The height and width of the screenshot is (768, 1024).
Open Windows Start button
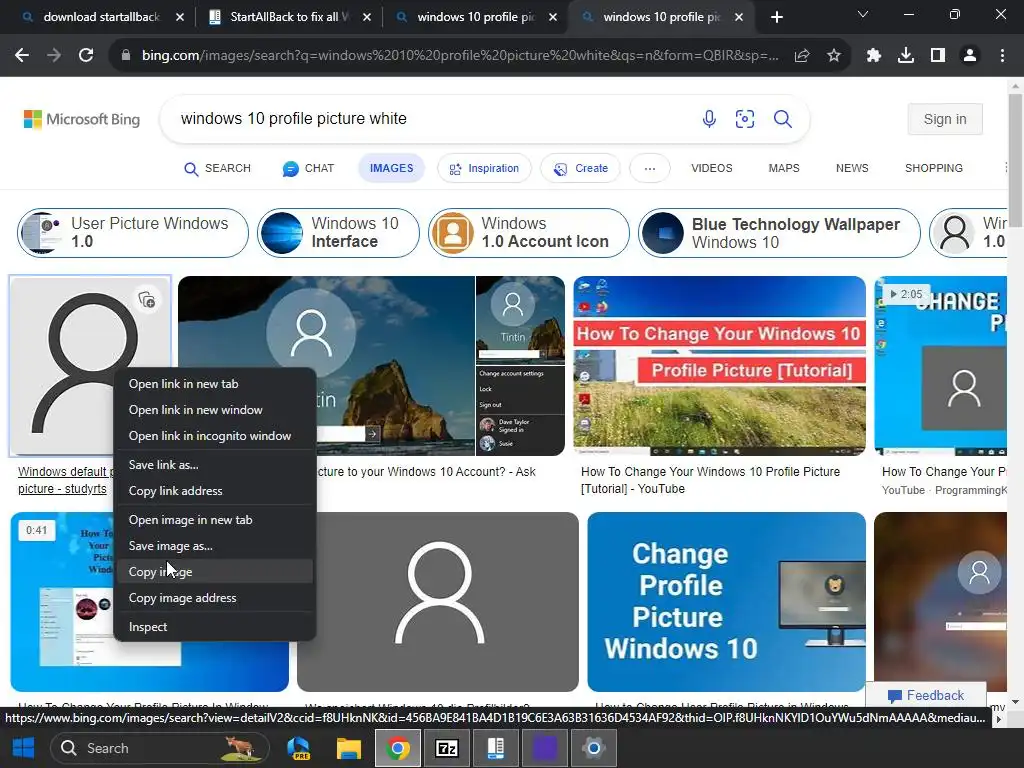(x=24, y=748)
